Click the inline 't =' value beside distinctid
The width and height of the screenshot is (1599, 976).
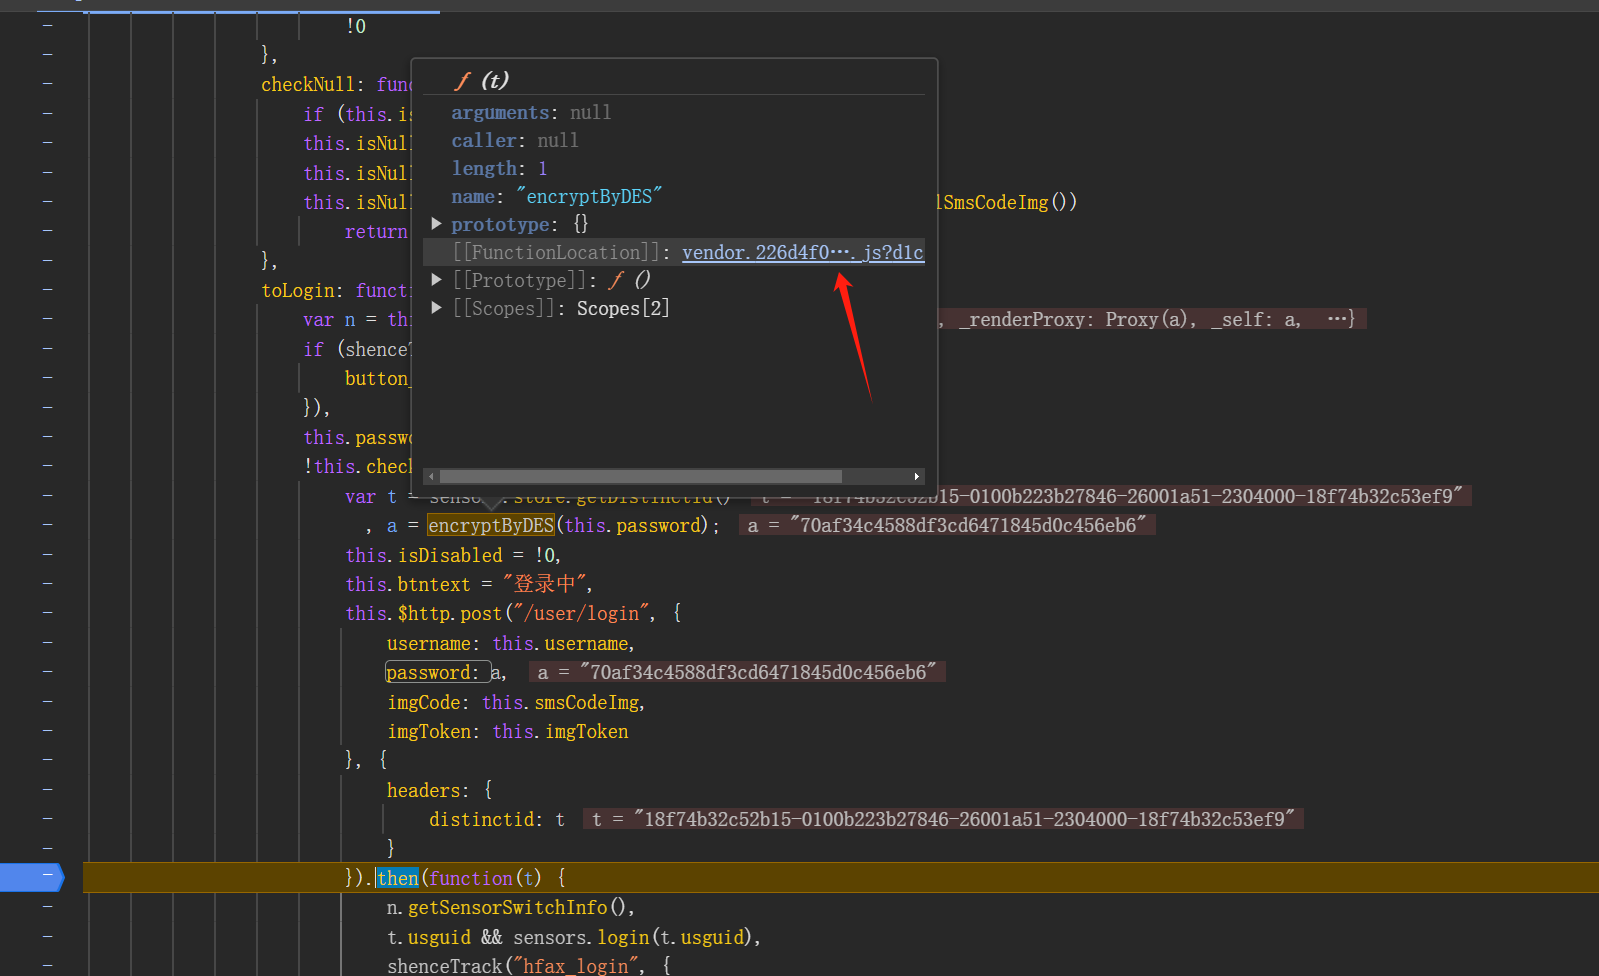click(x=943, y=819)
